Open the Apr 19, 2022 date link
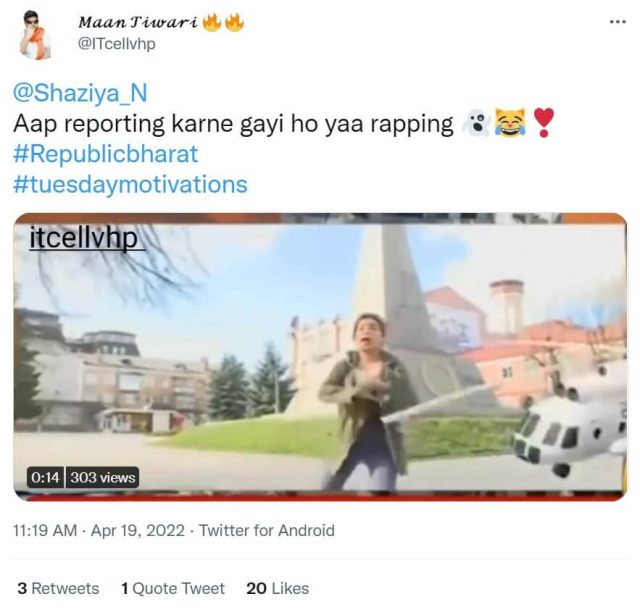 (x=138, y=531)
